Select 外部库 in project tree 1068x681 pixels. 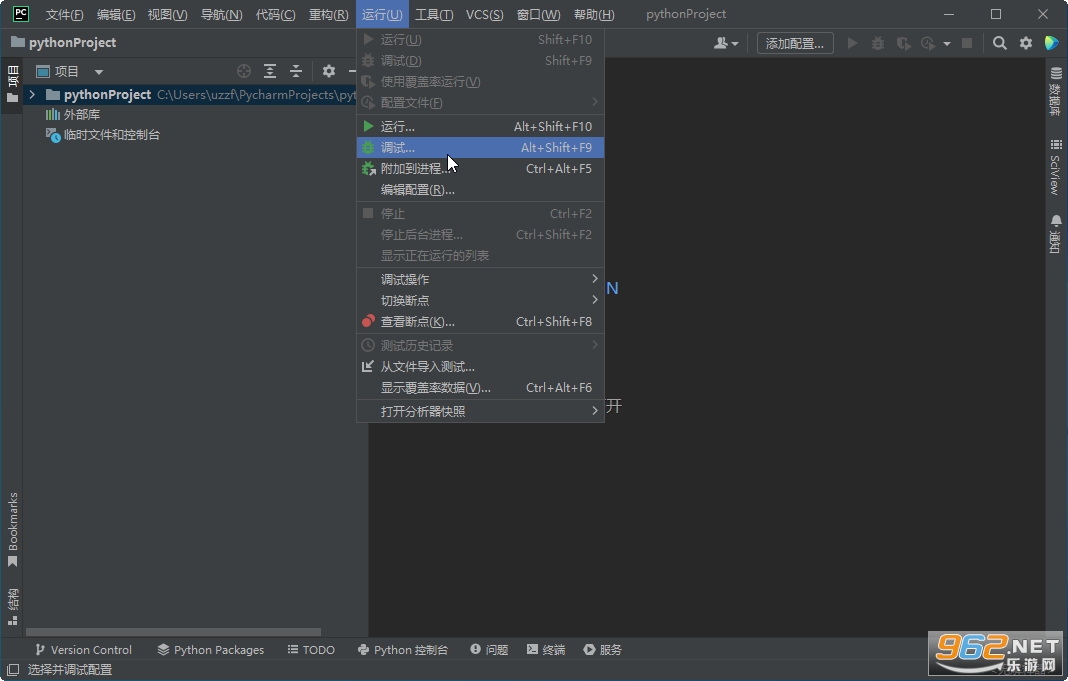pos(73,114)
